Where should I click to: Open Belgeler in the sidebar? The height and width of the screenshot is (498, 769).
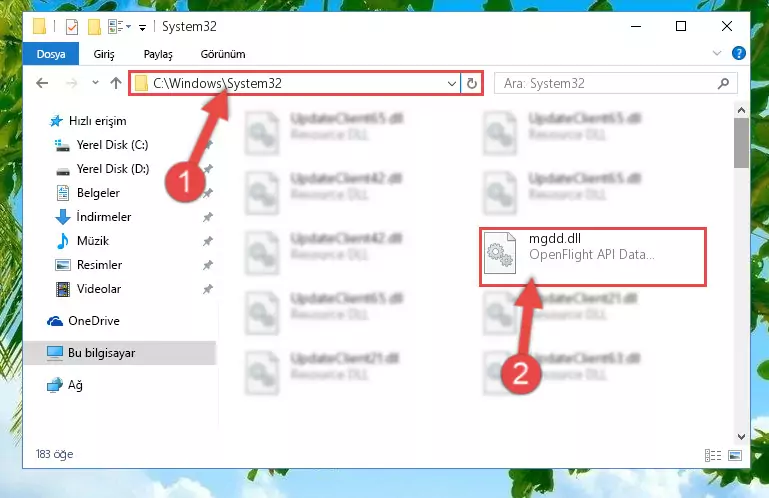[x=98, y=193]
